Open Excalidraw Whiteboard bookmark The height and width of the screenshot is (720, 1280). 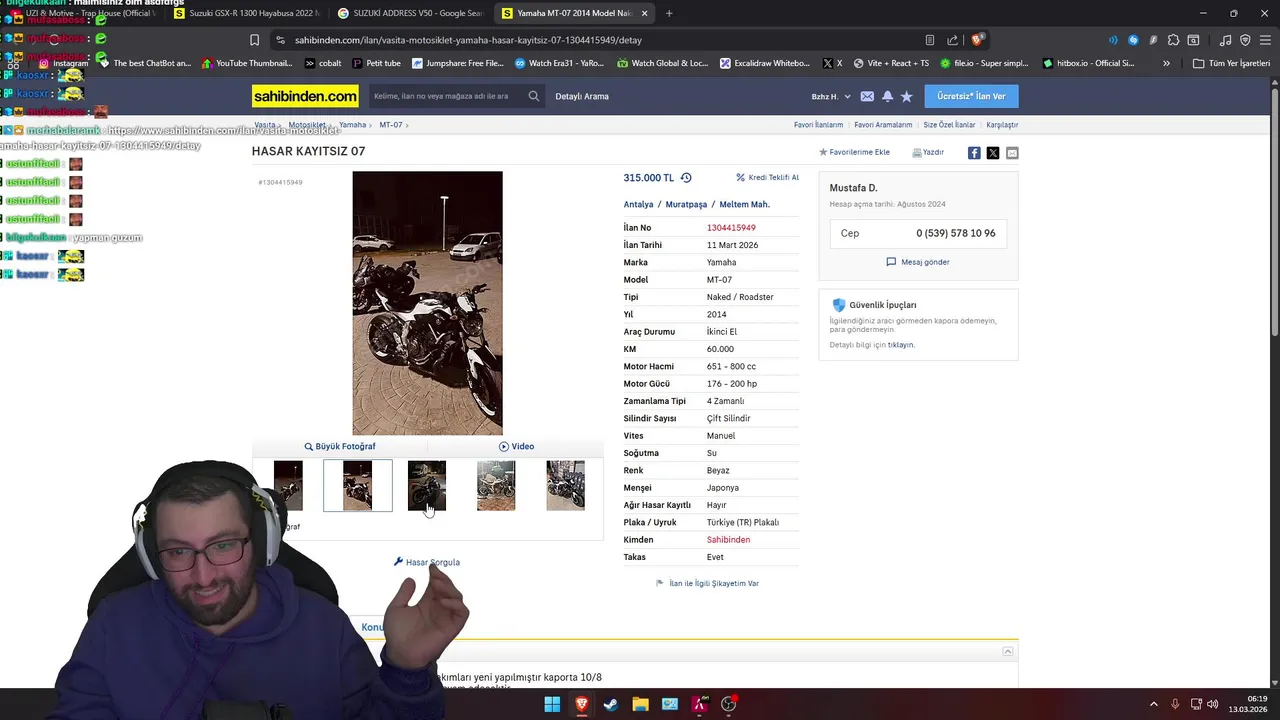[x=765, y=63]
